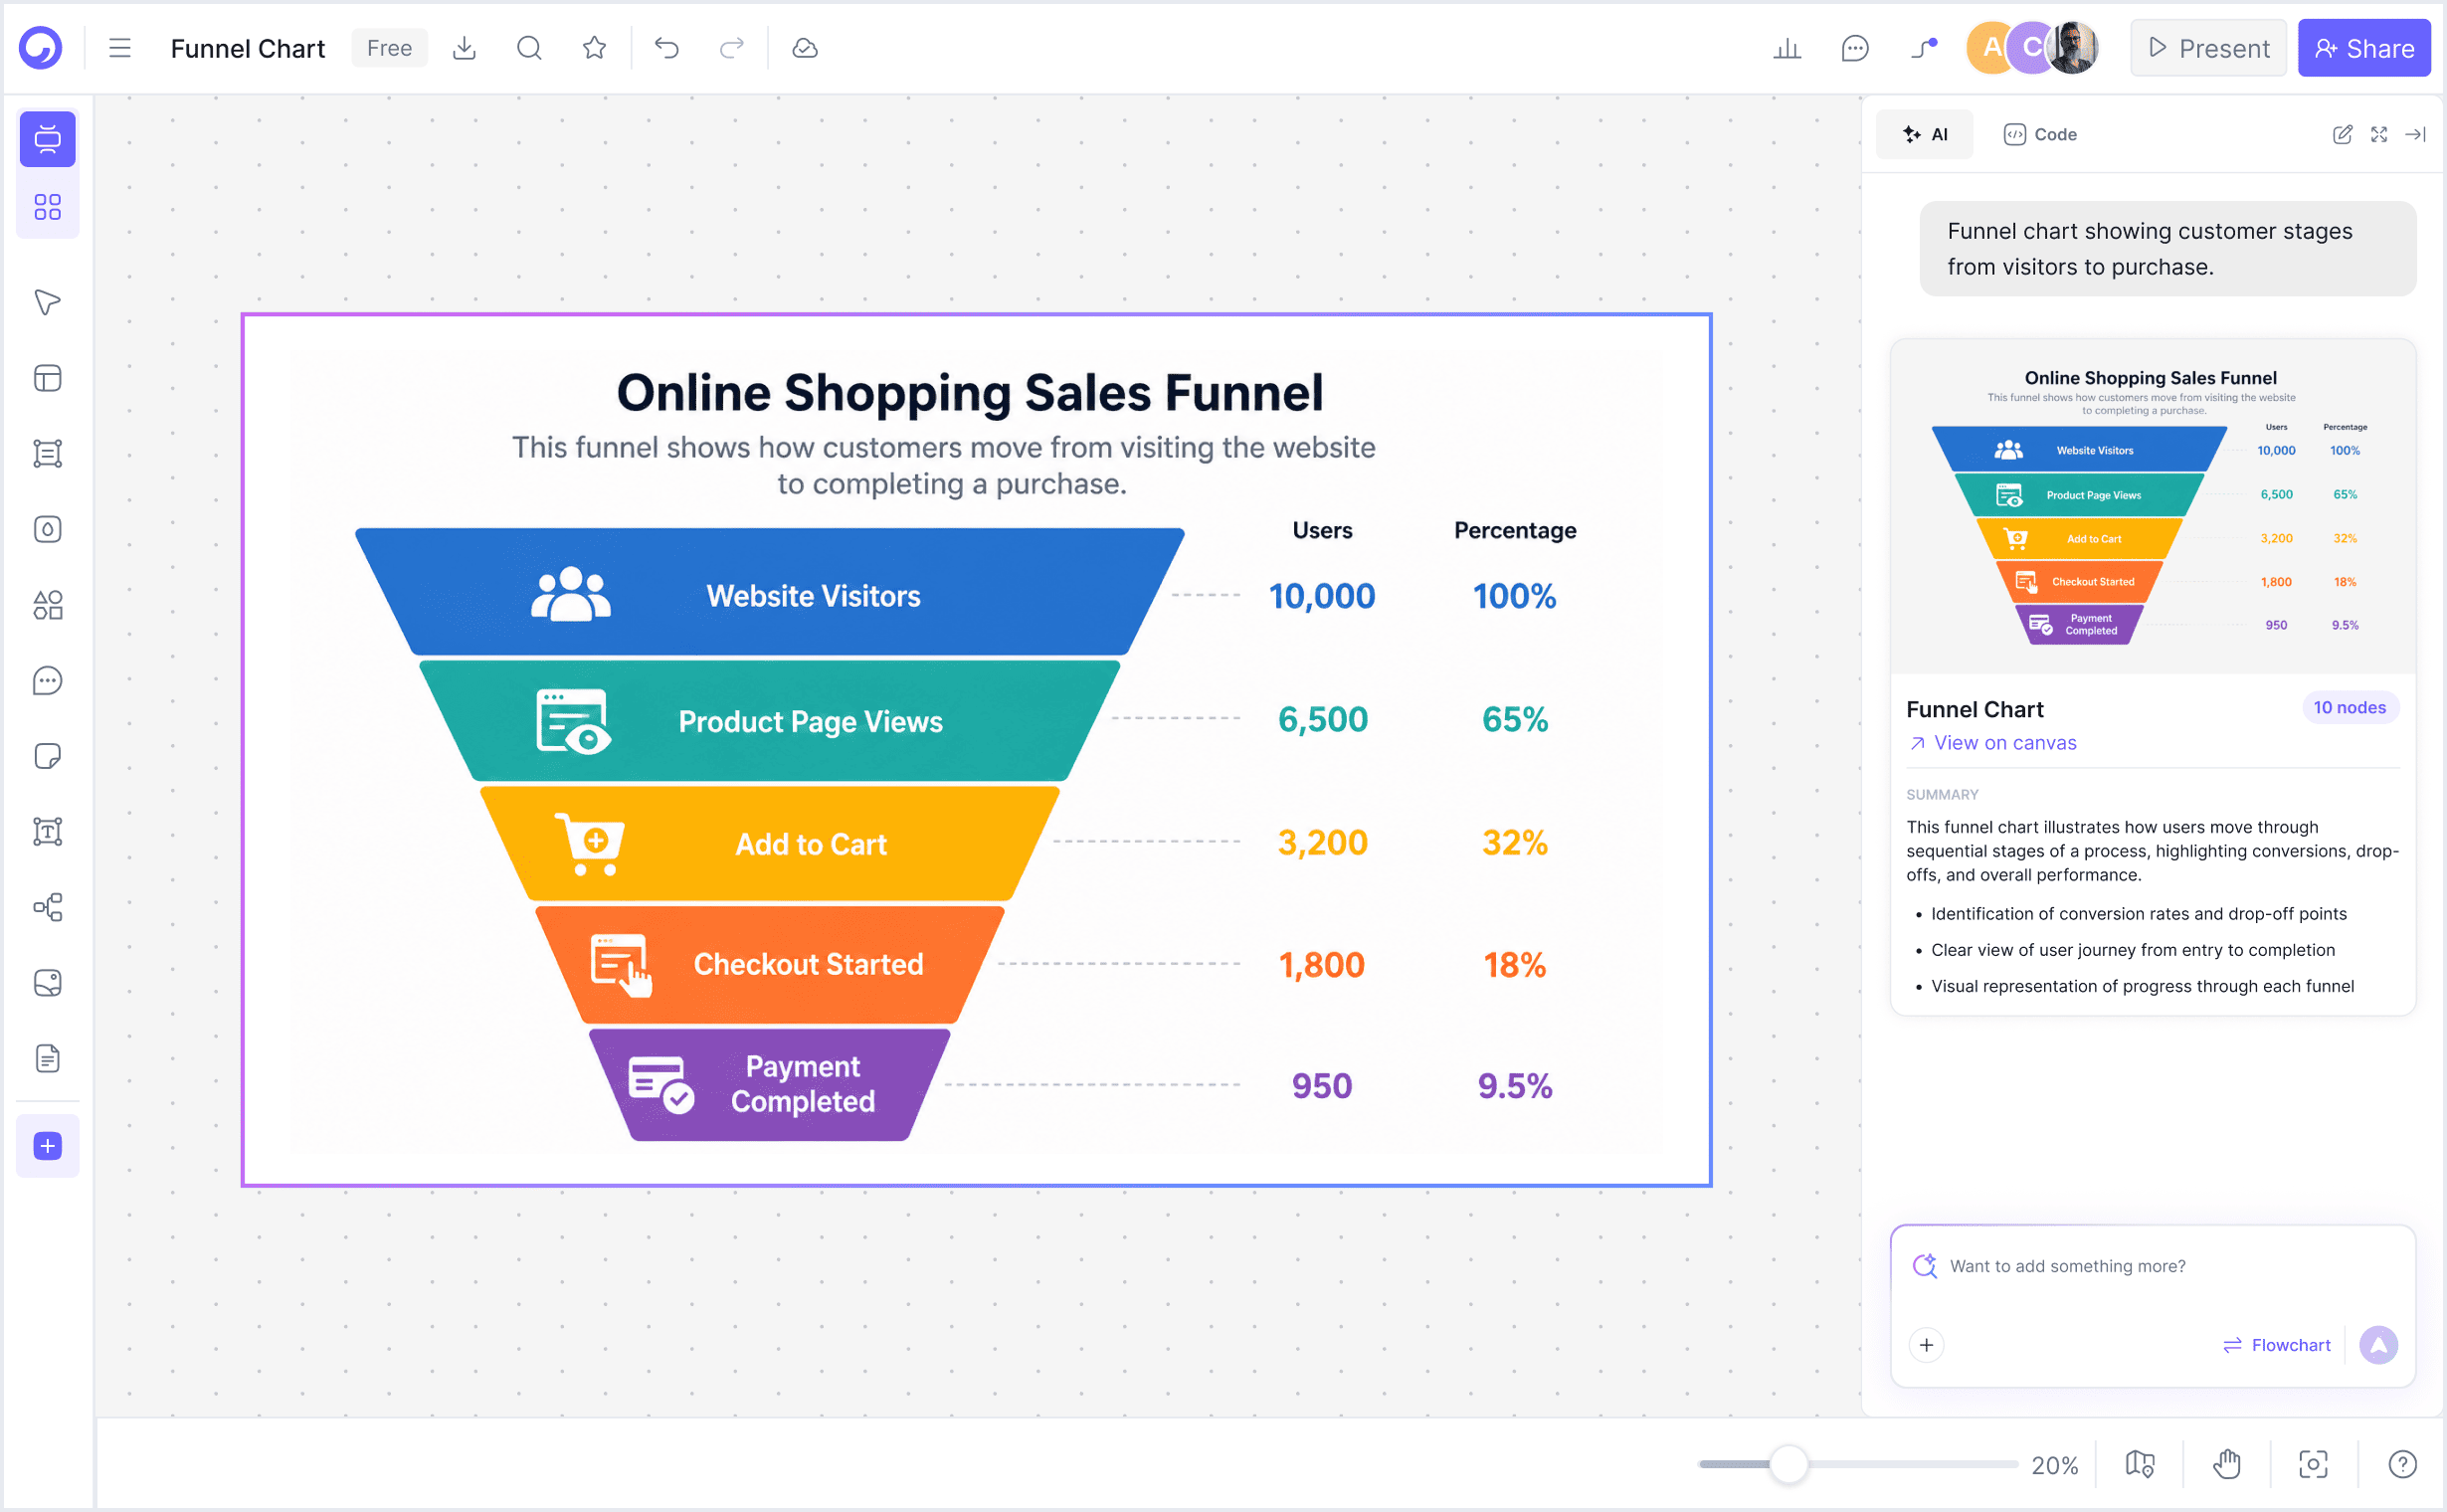Image resolution: width=2447 pixels, height=1512 pixels.
Task: Open the grid templates icon in sidebar
Action: click(47, 207)
